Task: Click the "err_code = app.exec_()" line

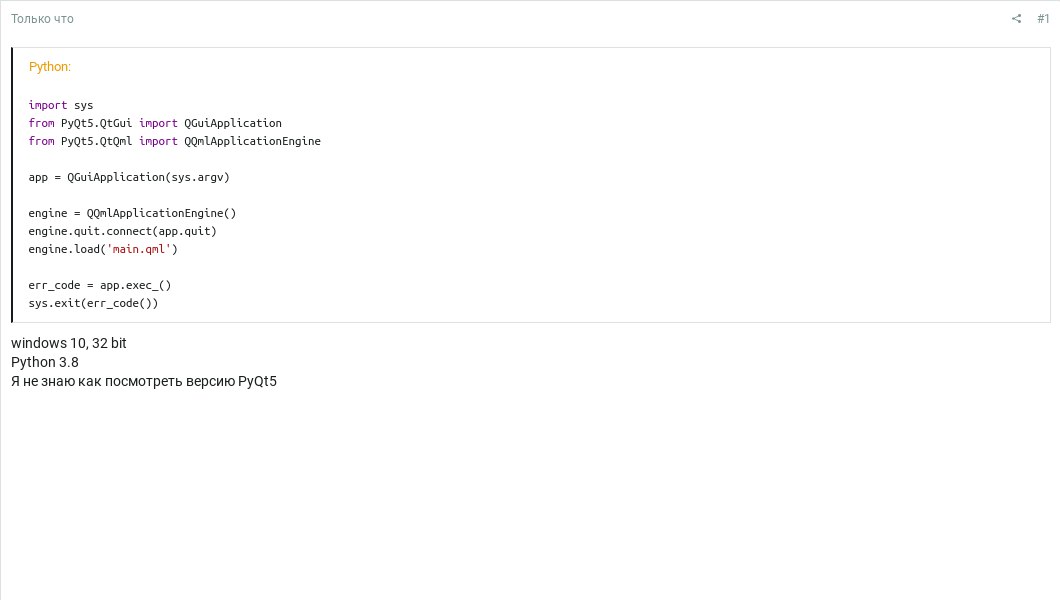Action: pos(100,285)
